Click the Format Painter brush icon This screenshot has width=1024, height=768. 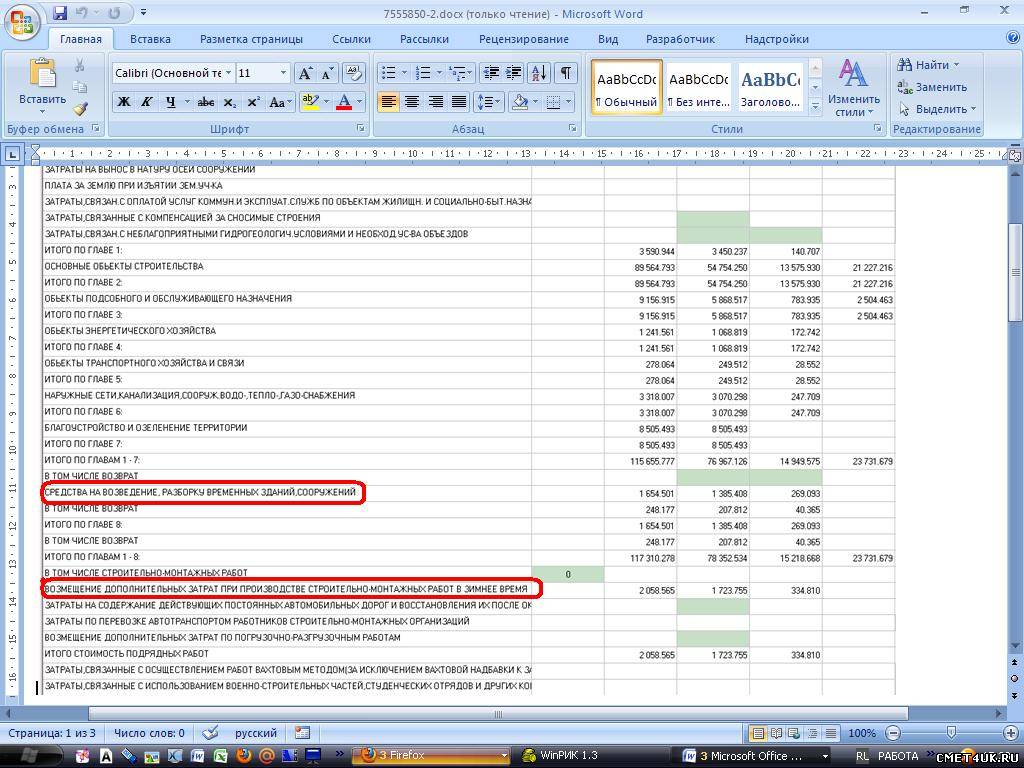[x=80, y=109]
